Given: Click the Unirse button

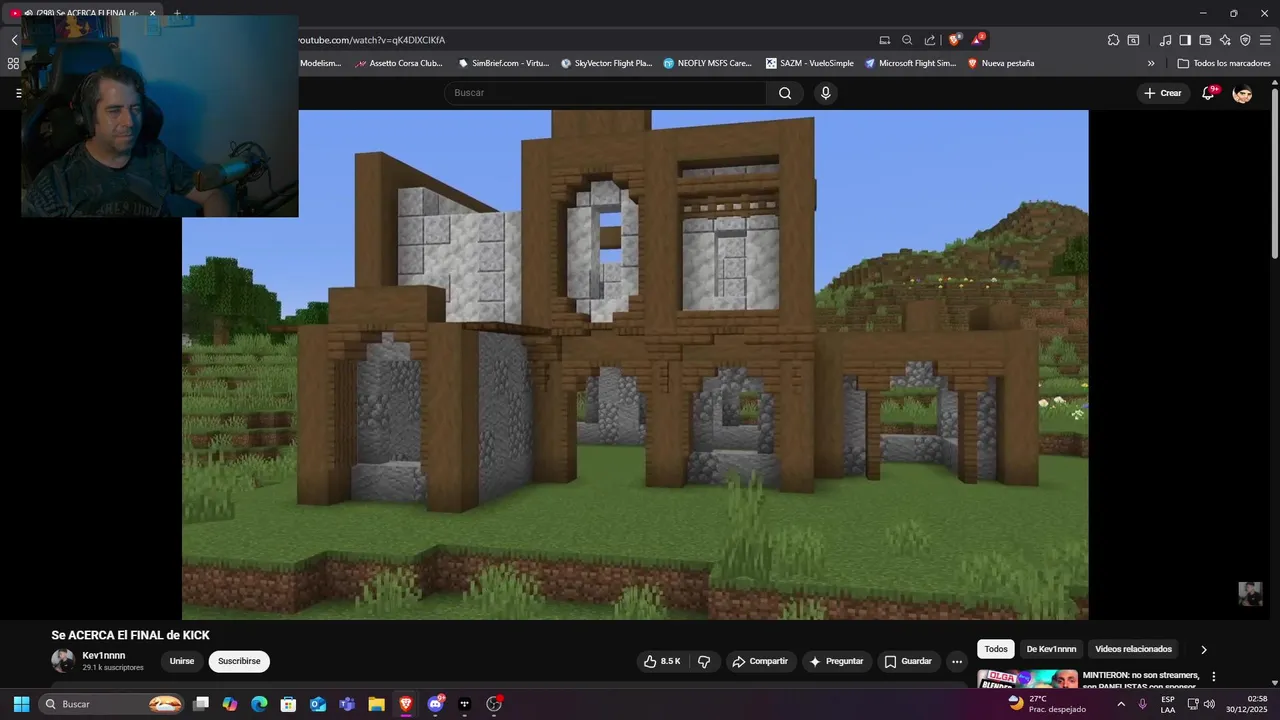Looking at the screenshot, I should tap(182, 661).
